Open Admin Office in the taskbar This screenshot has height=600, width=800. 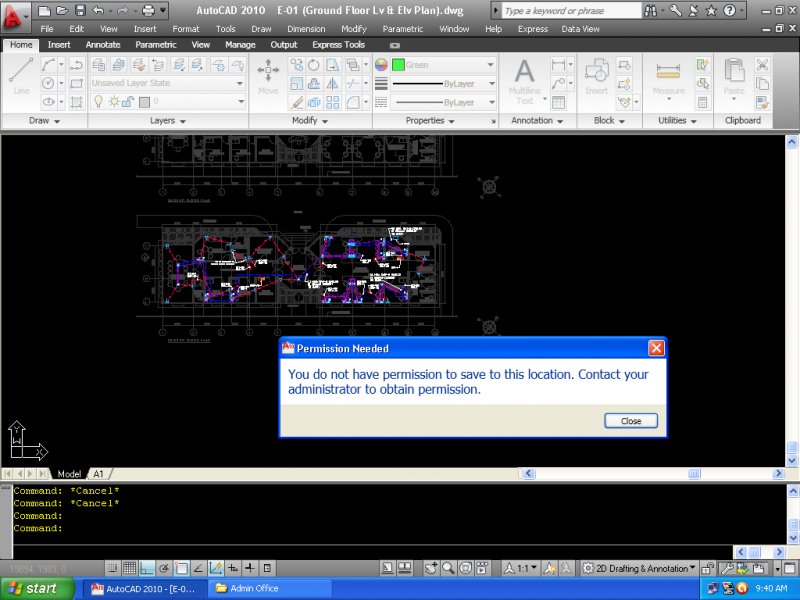[269, 589]
